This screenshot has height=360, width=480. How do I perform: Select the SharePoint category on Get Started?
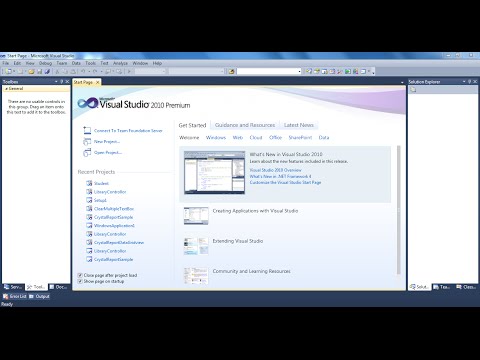click(300, 137)
